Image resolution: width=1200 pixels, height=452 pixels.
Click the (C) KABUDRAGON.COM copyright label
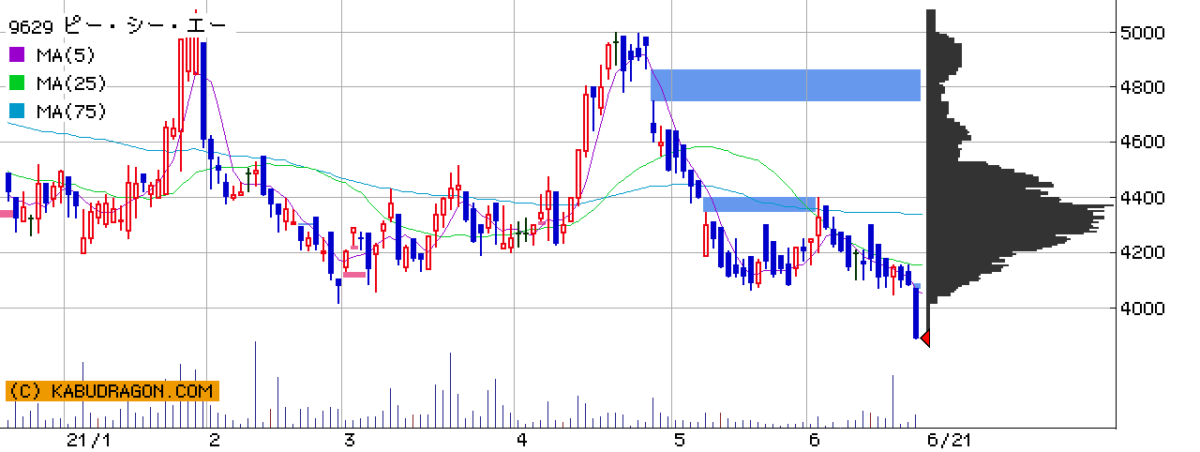click(111, 391)
